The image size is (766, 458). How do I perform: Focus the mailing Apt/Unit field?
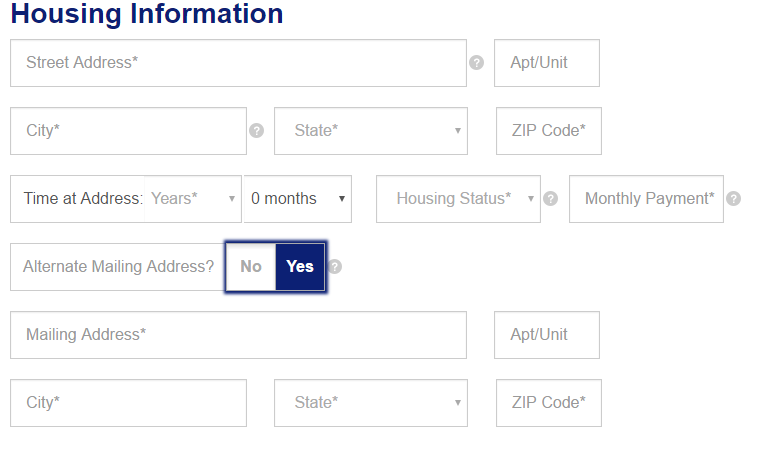coord(547,335)
